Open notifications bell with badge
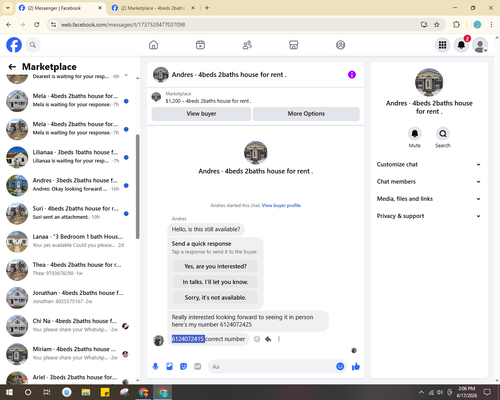500x400 pixels. pos(461,45)
